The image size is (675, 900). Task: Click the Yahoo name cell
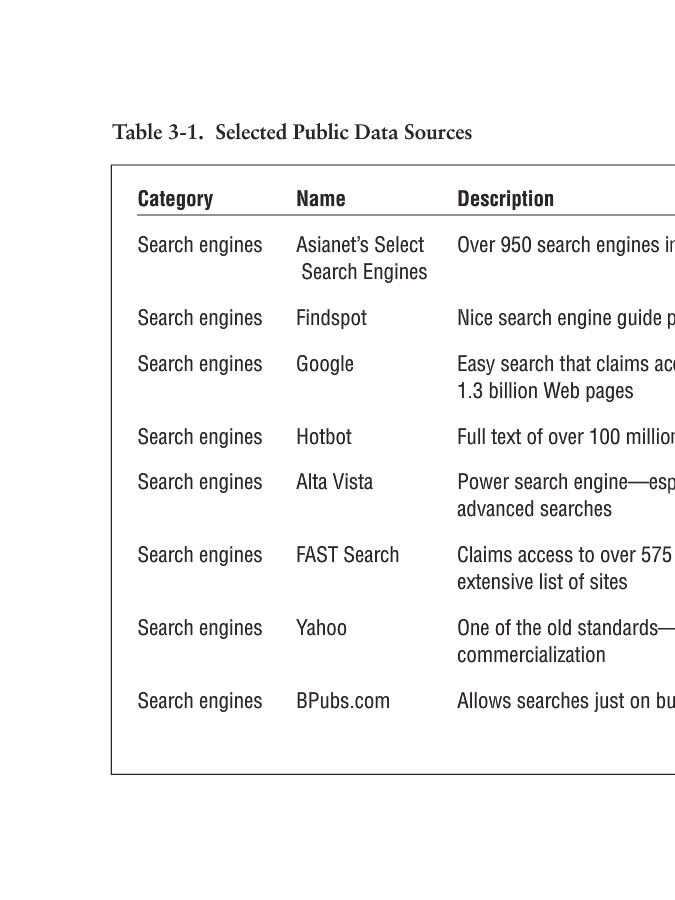(321, 628)
